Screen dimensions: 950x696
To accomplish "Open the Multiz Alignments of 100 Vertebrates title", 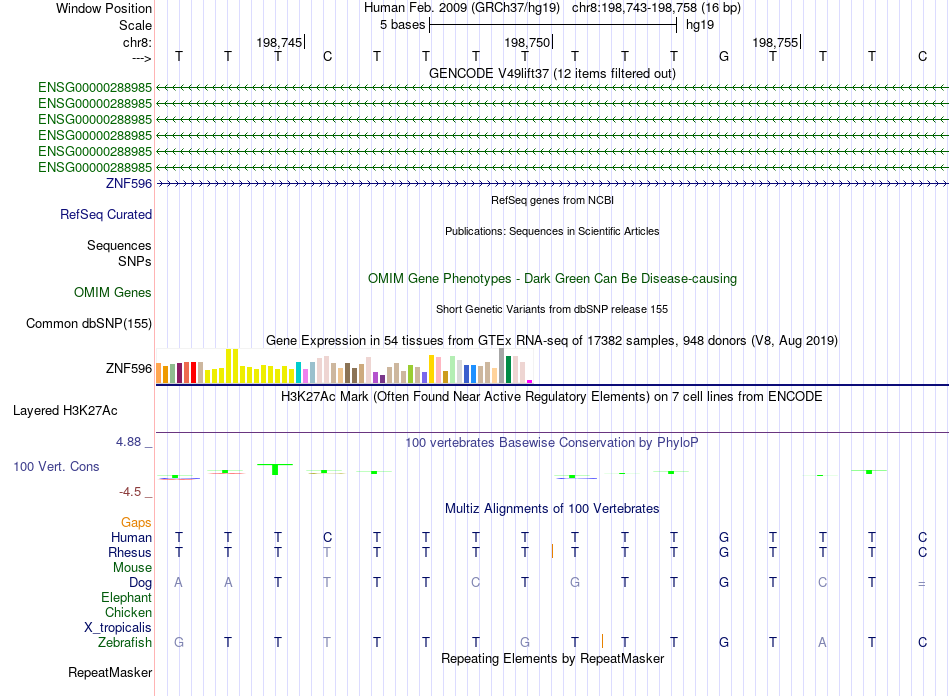I will (552, 509).
